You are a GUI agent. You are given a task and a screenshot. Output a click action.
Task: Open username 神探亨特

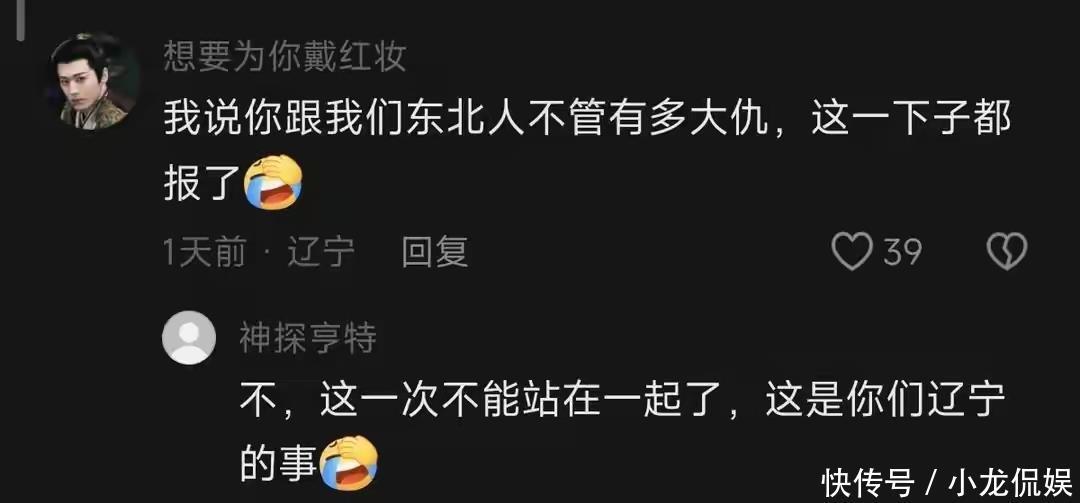click(x=308, y=338)
